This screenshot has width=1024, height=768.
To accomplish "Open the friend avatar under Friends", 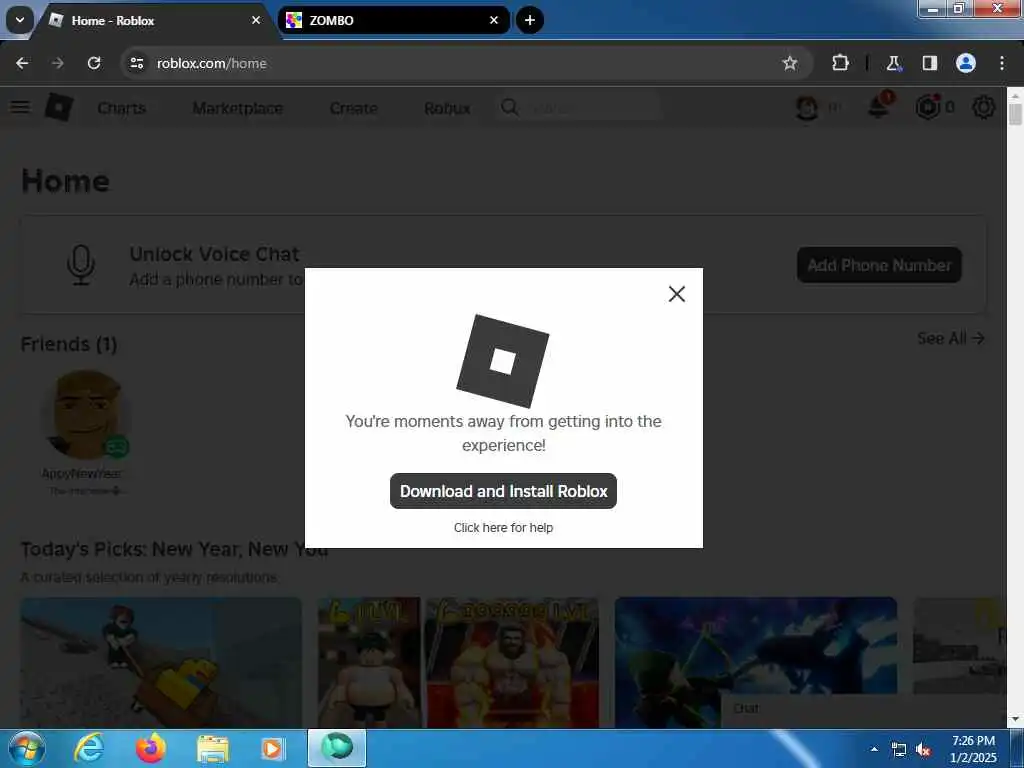I will pyautogui.click(x=85, y=414).
